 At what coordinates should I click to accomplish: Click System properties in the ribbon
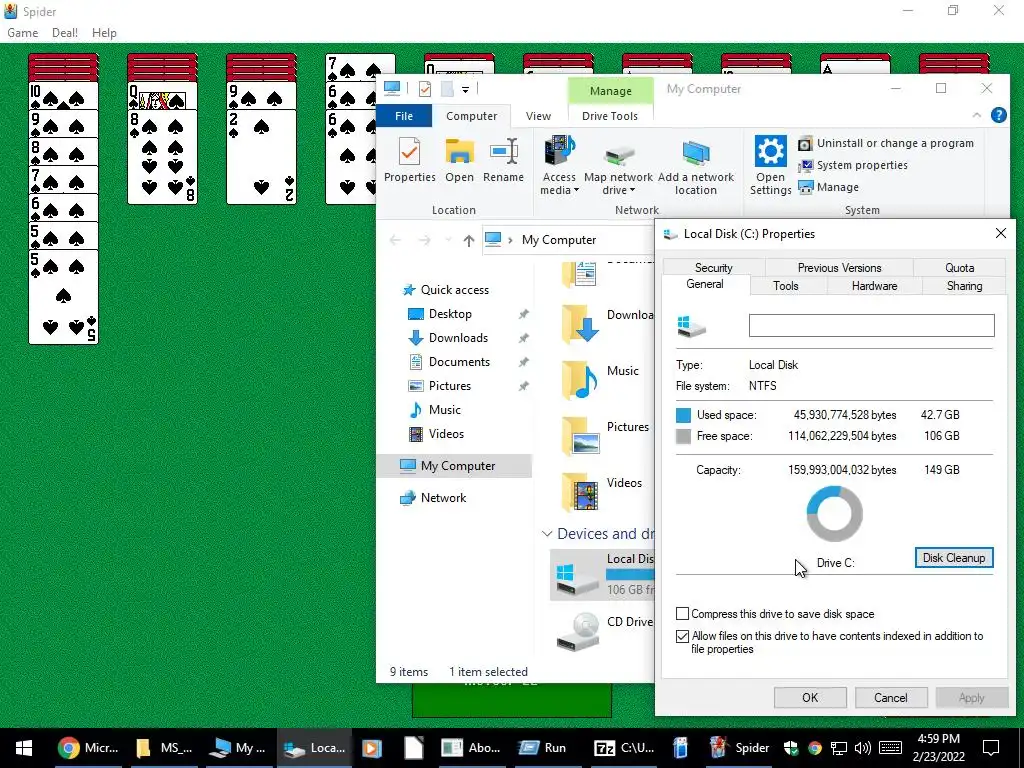(x=853, y=165)
